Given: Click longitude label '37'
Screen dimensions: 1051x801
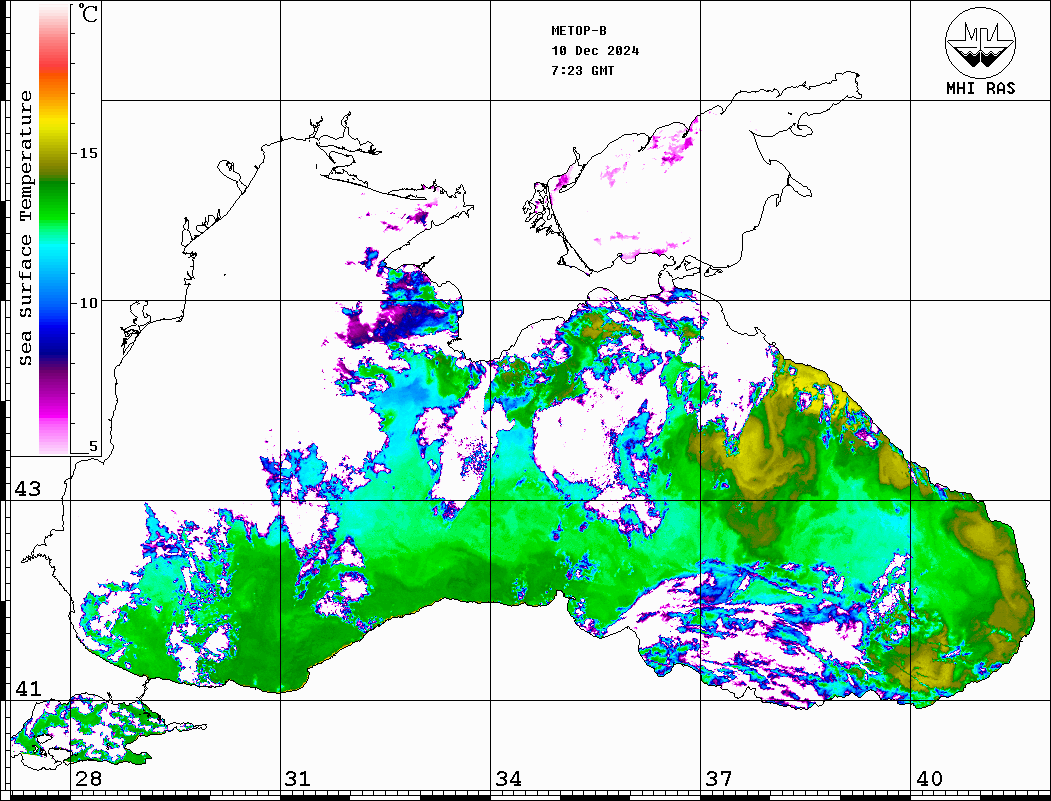Looking at the screenshot, I should (x=719, y=779).
